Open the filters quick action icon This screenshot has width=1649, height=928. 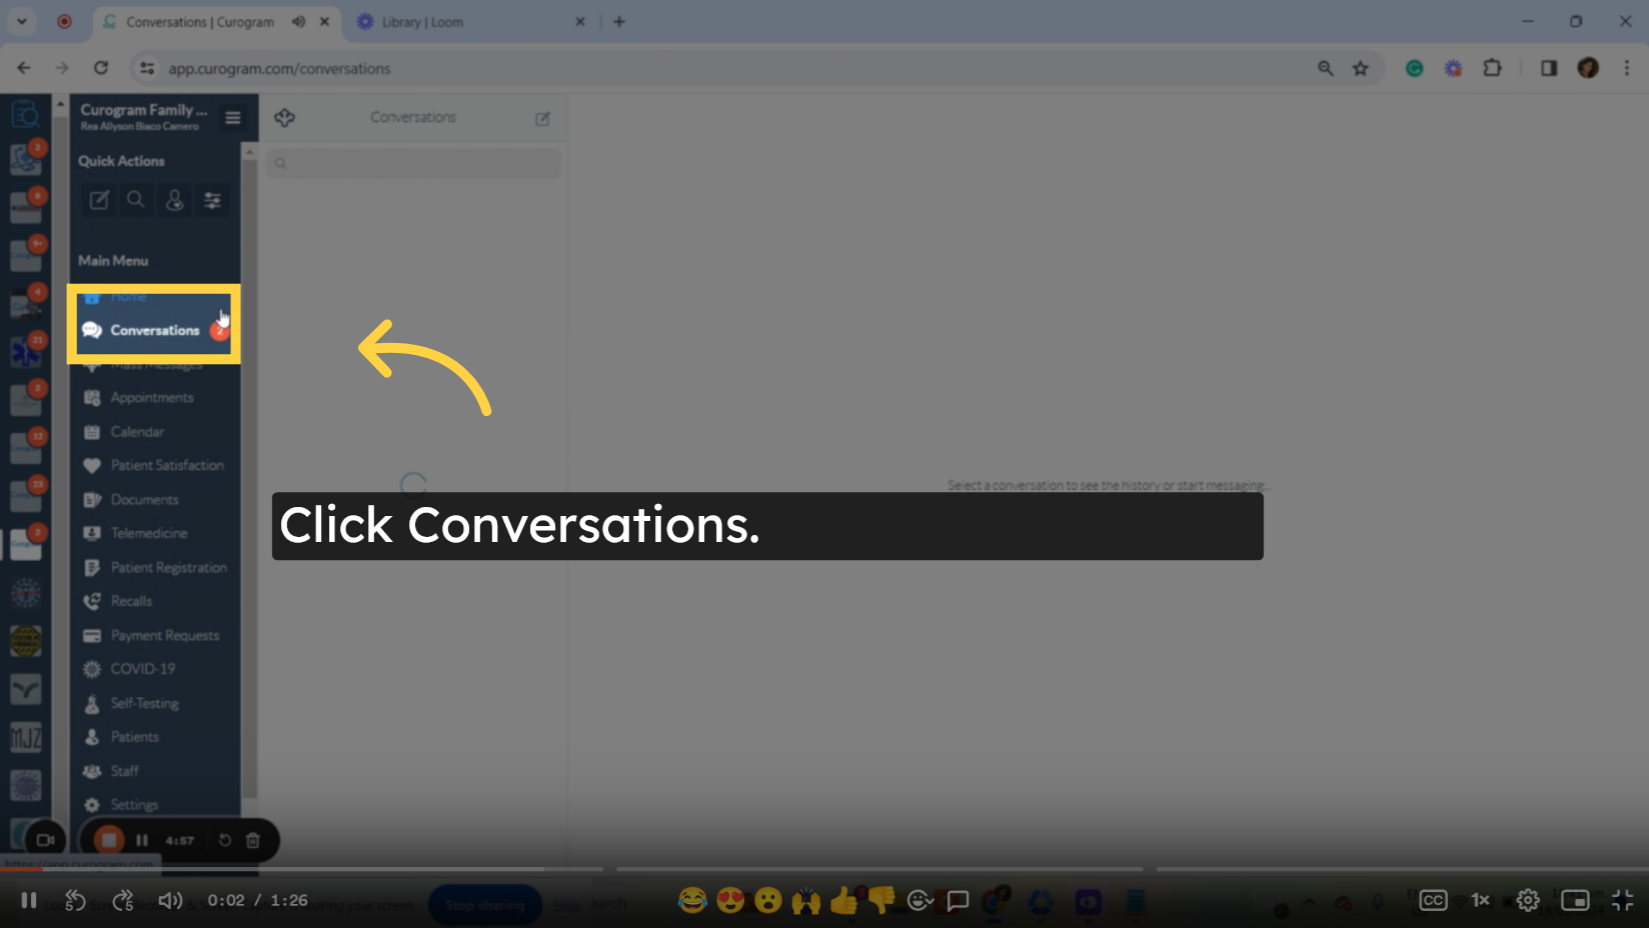[212, 200]
